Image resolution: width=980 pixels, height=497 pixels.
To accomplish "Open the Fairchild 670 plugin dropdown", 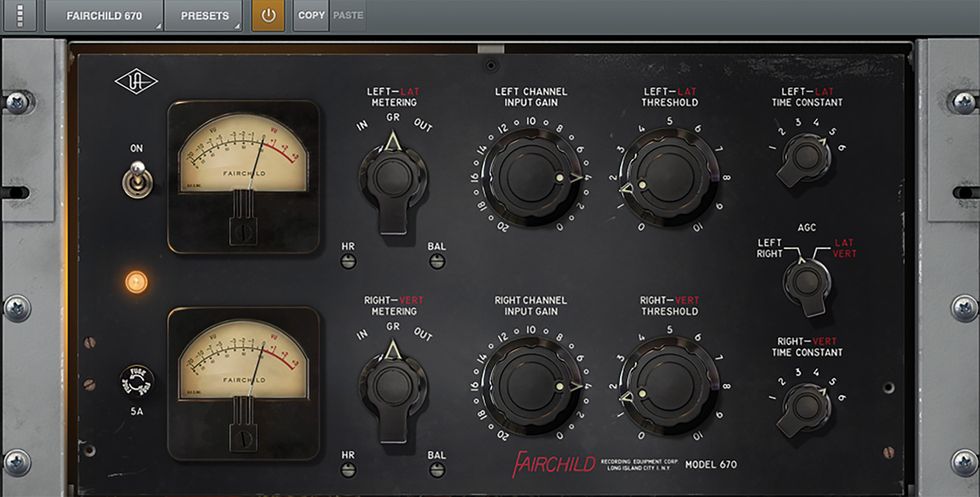I will (103, 16).
